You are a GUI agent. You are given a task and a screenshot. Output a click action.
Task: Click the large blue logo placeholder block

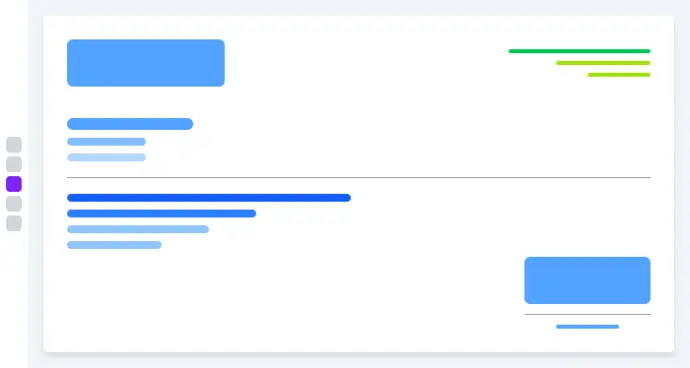tap(146, 63)
